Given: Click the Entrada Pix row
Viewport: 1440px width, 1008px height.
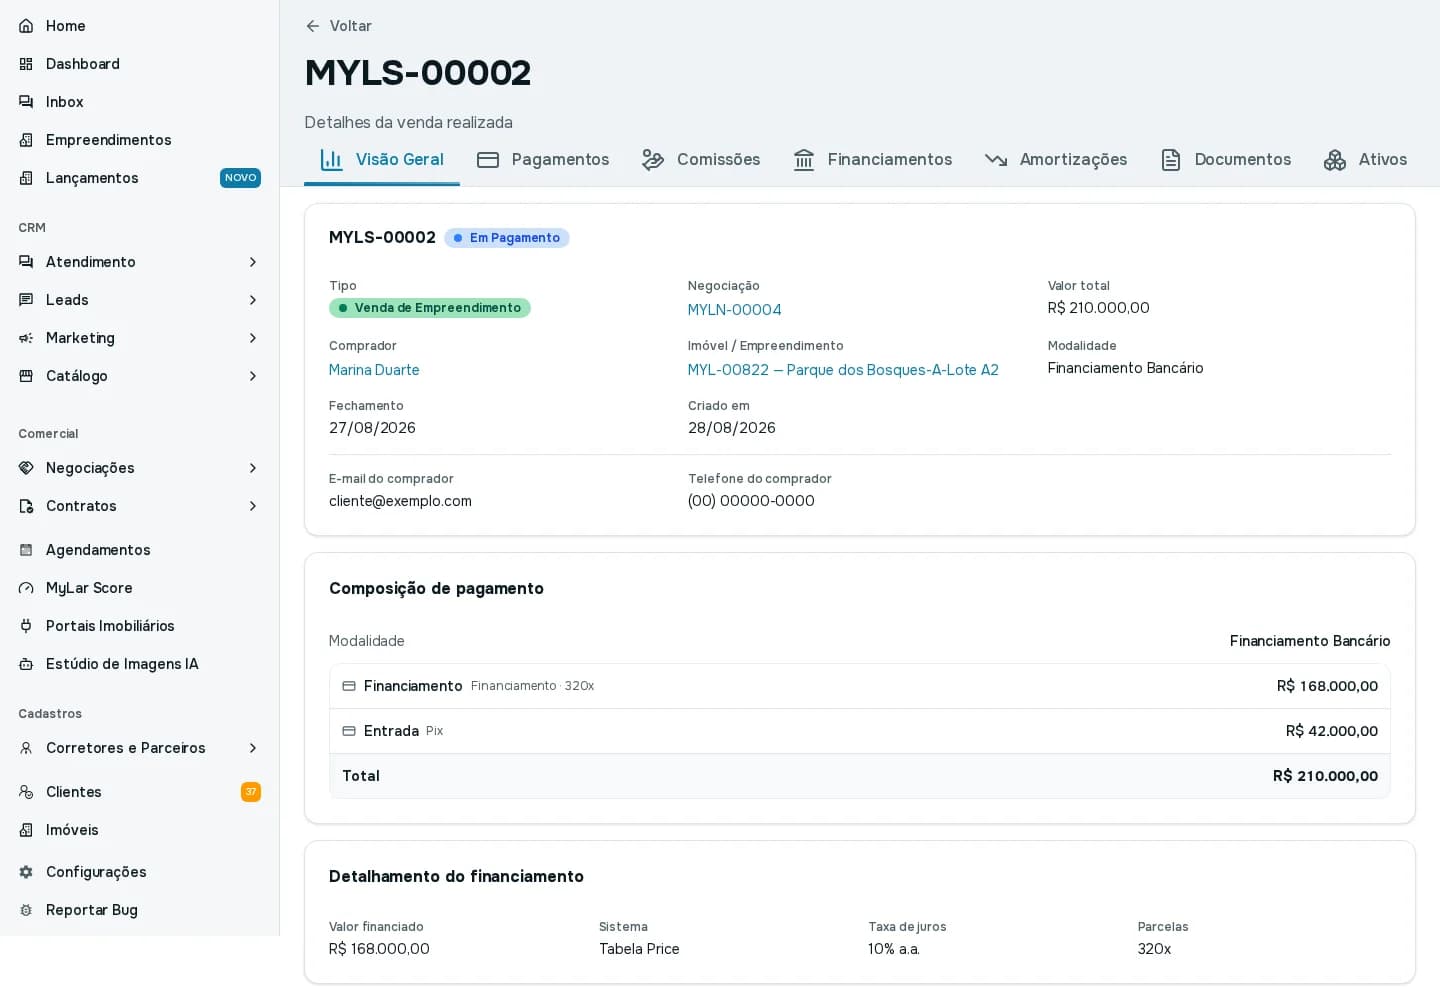Looking at the screenshot, I should click(860, 731).
